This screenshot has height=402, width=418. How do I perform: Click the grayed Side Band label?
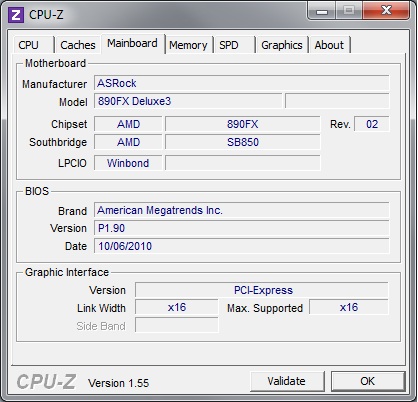(x=101, y=326)
